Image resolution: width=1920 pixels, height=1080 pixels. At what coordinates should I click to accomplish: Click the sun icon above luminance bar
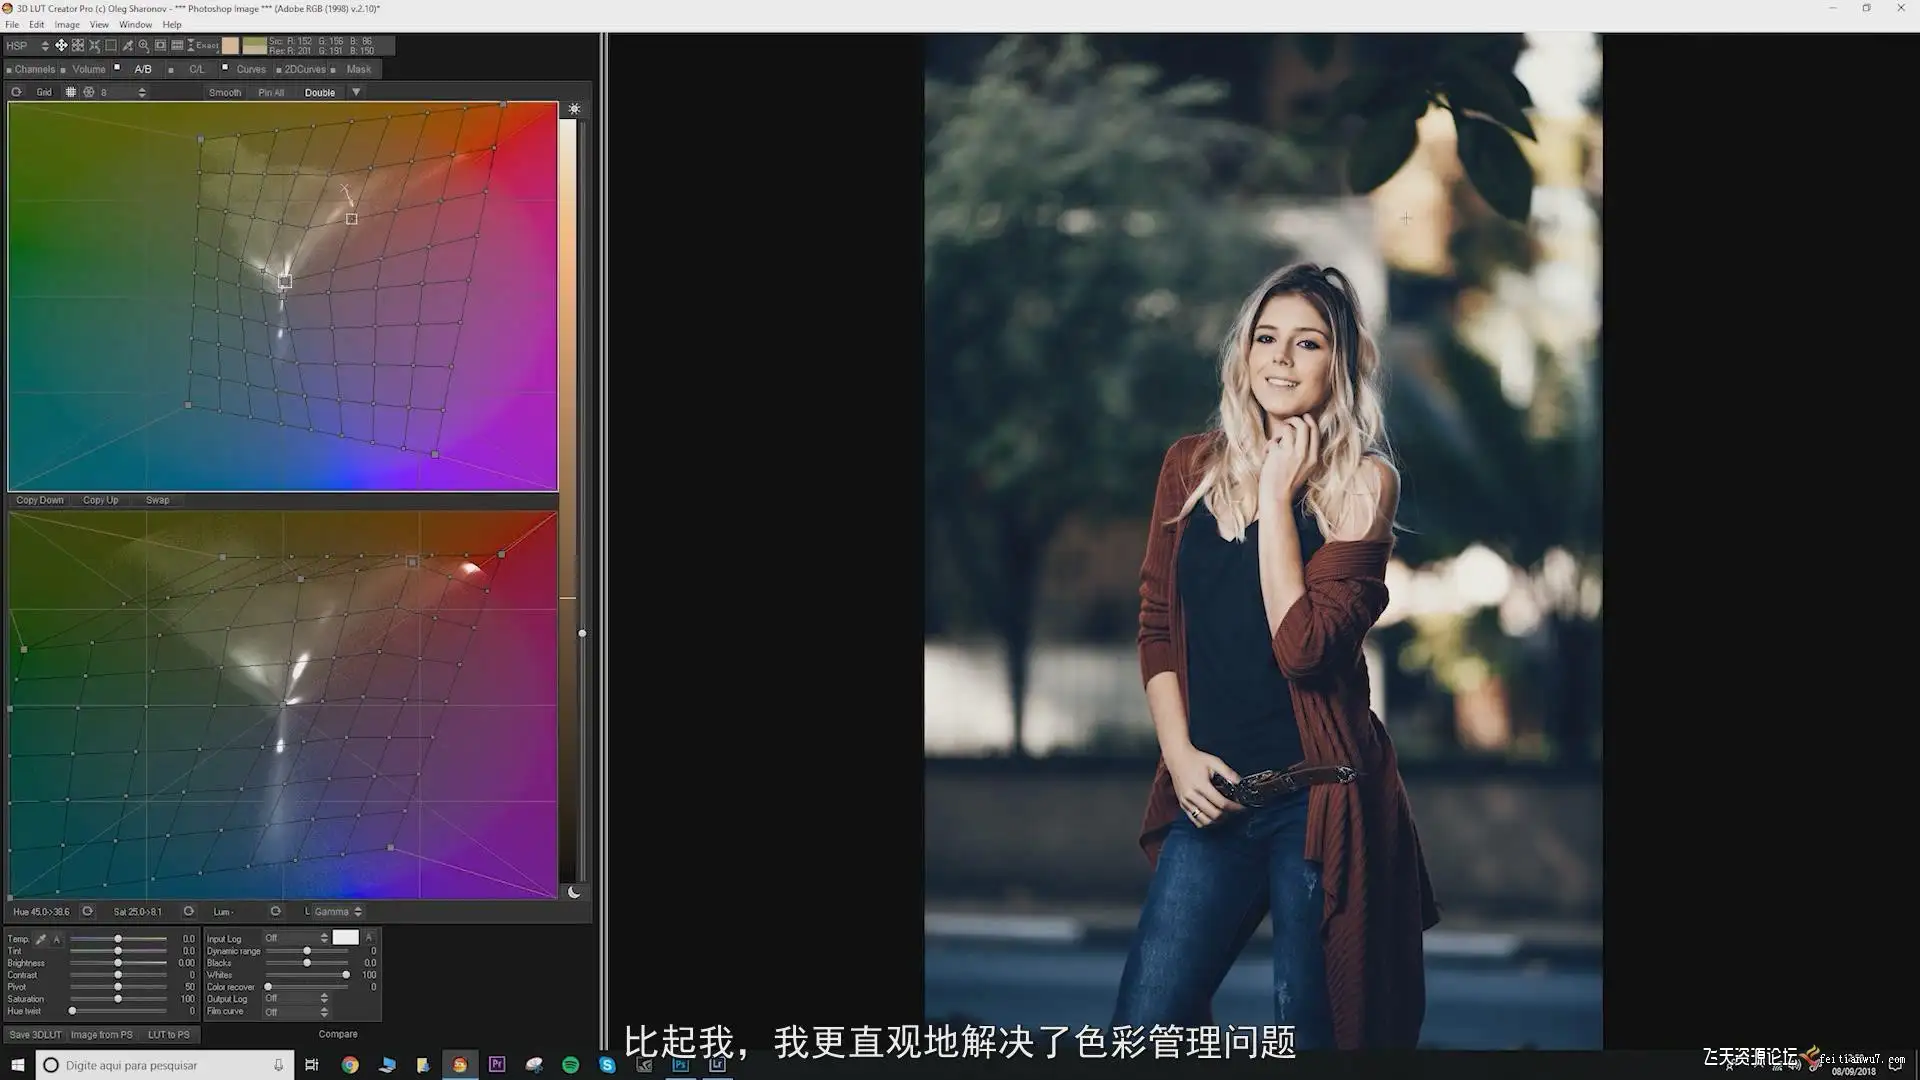pyautogui.click(x=574, y=109)
